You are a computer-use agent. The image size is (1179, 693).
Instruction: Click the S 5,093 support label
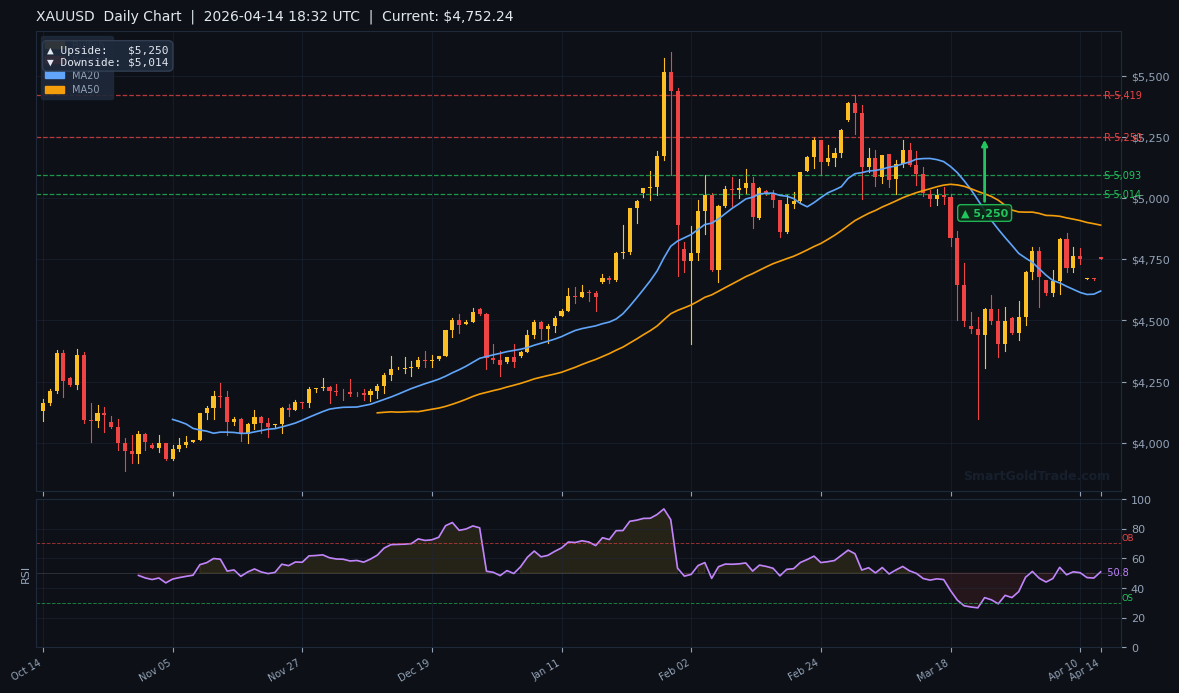click(1120, 176)
